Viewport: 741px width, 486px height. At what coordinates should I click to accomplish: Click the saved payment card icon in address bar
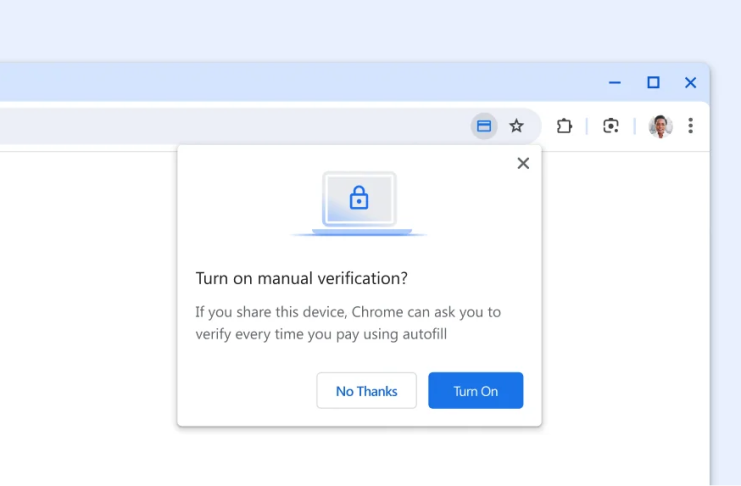coord(484,126)
